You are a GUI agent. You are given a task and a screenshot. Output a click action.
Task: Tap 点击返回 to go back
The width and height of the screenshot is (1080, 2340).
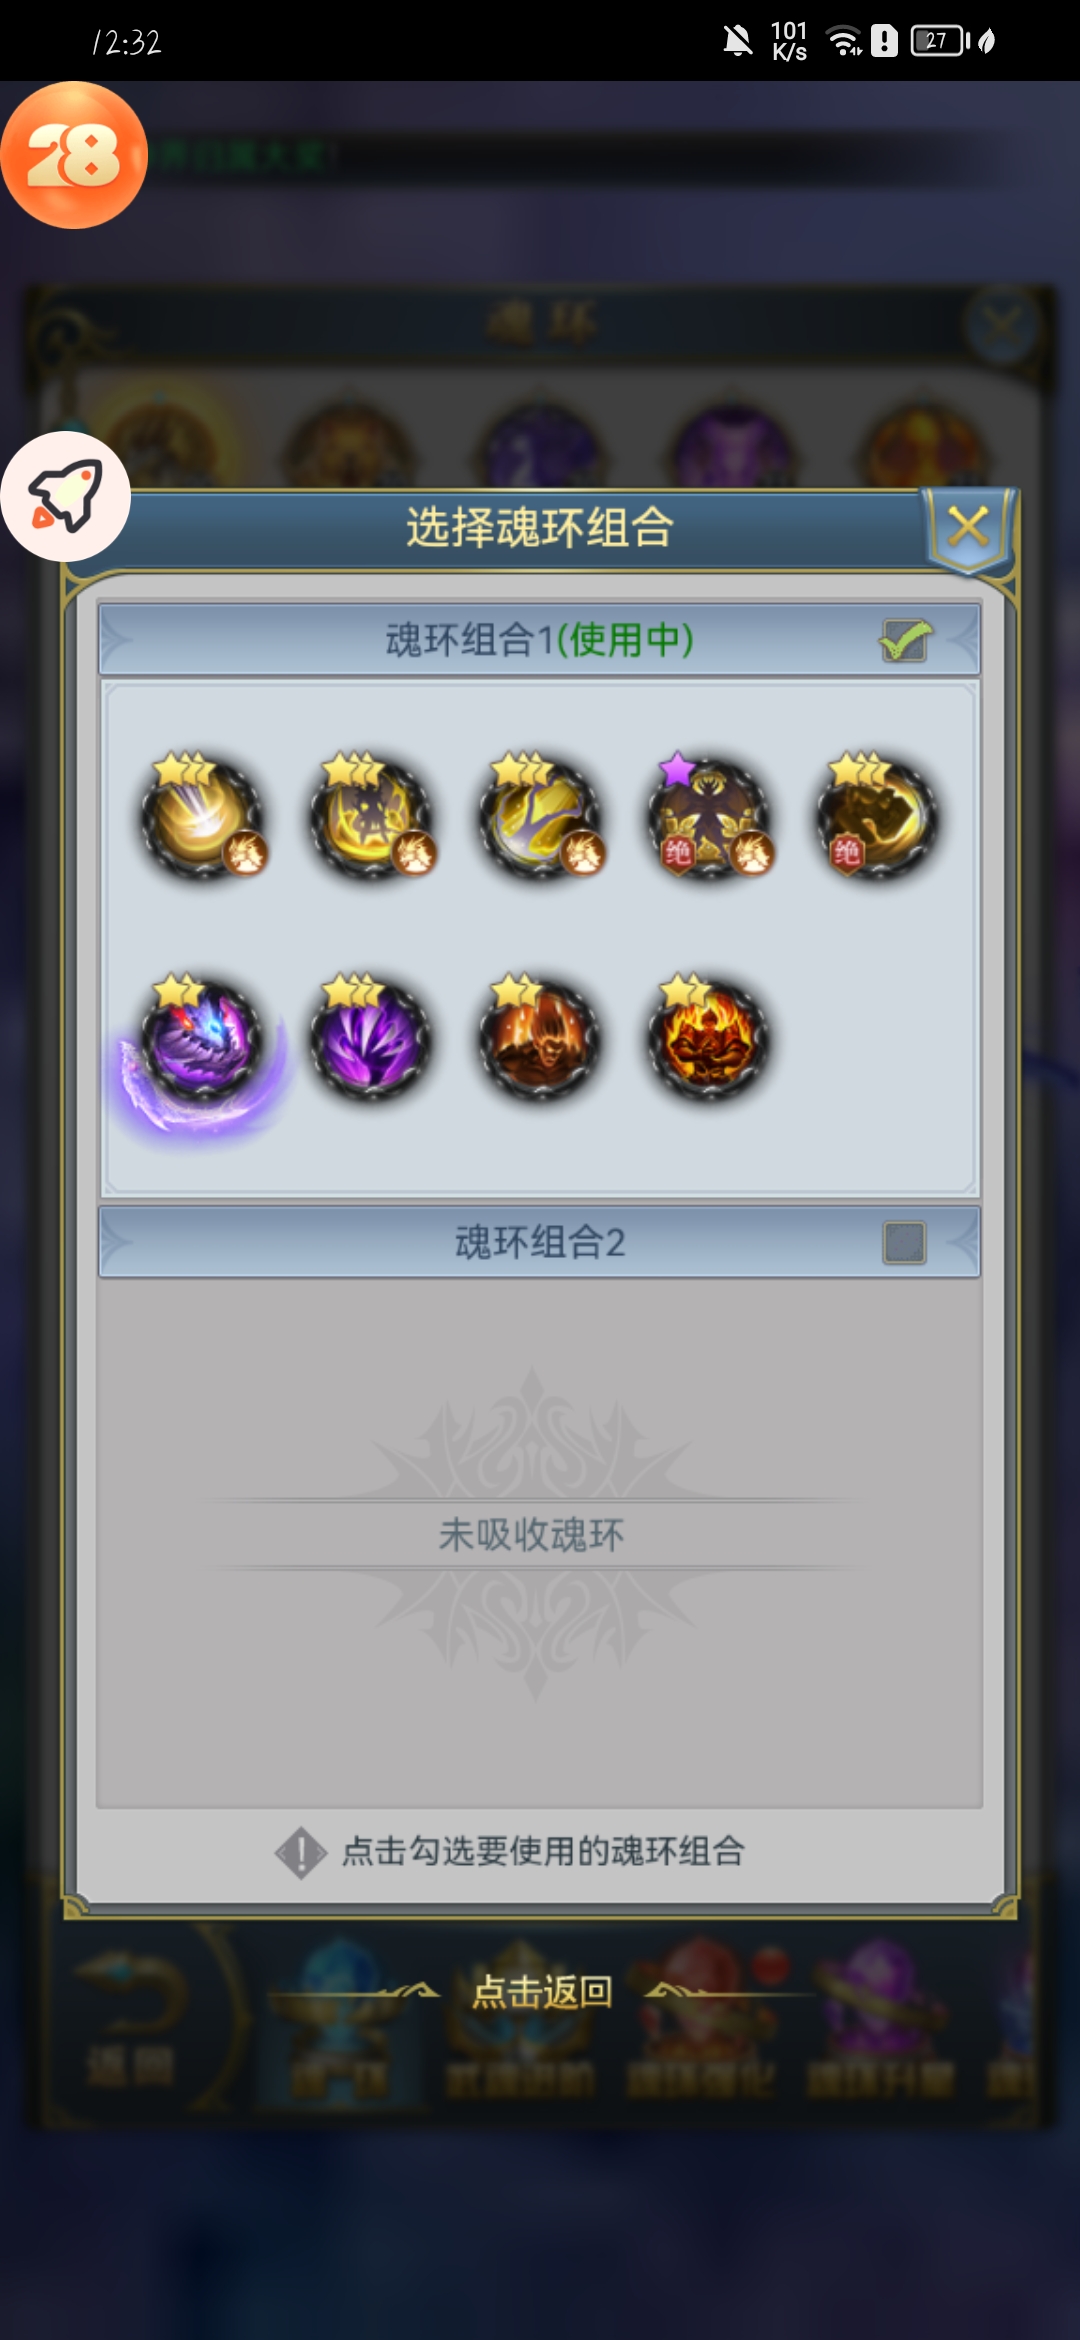click(541, 1992)
